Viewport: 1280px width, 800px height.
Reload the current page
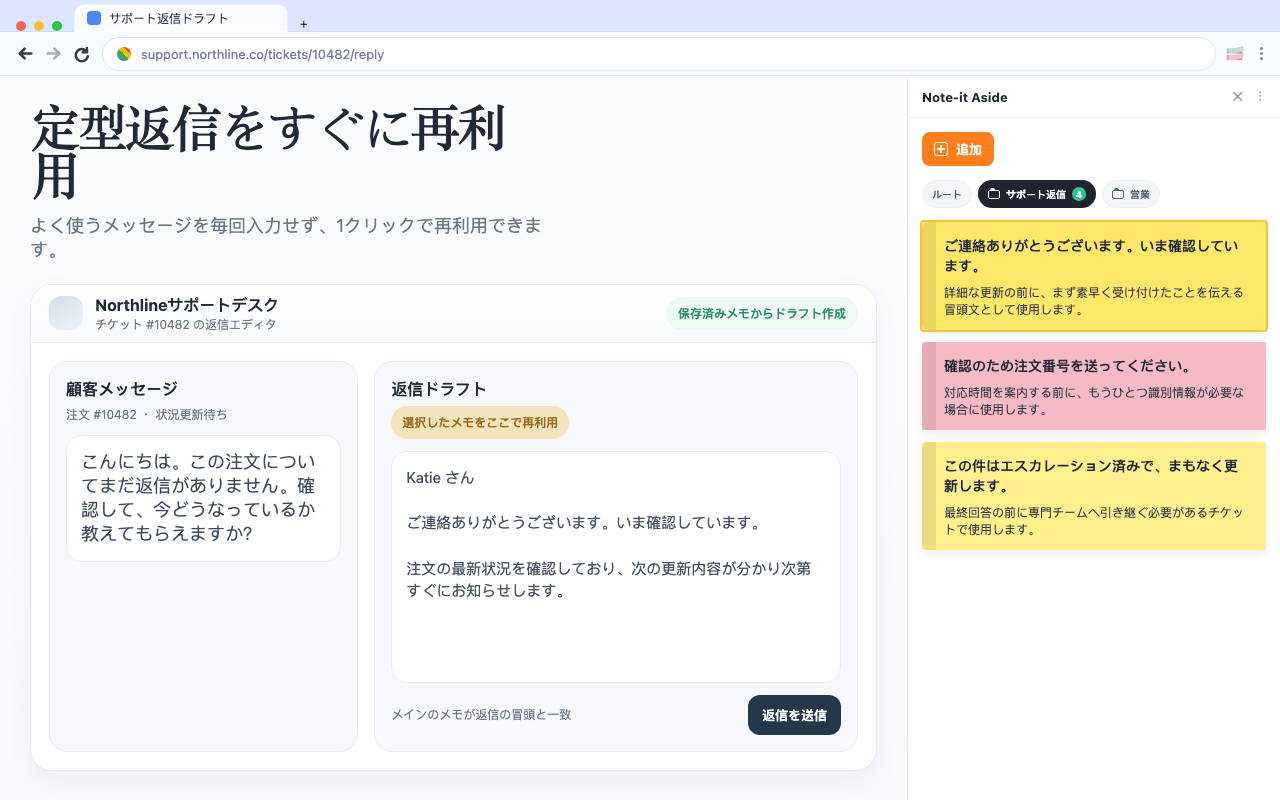pos(82,53)
